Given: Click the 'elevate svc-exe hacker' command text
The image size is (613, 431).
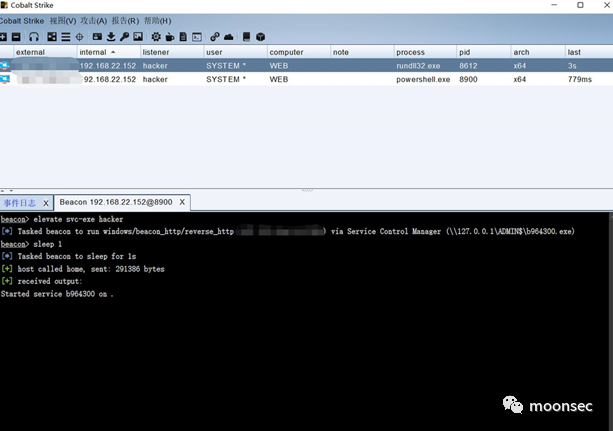Looking at the screenshot, I should [x=78, y=219].
